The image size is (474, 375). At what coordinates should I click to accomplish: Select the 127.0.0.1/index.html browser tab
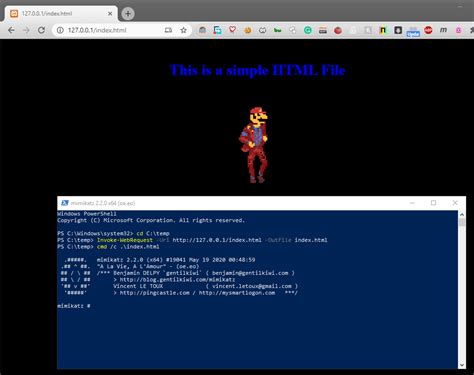coord(61,14)
